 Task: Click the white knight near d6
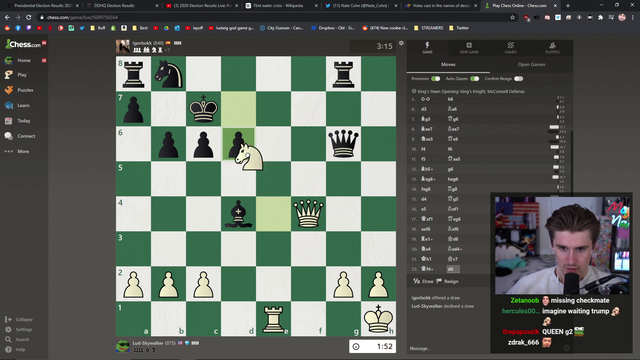point(249,157)
